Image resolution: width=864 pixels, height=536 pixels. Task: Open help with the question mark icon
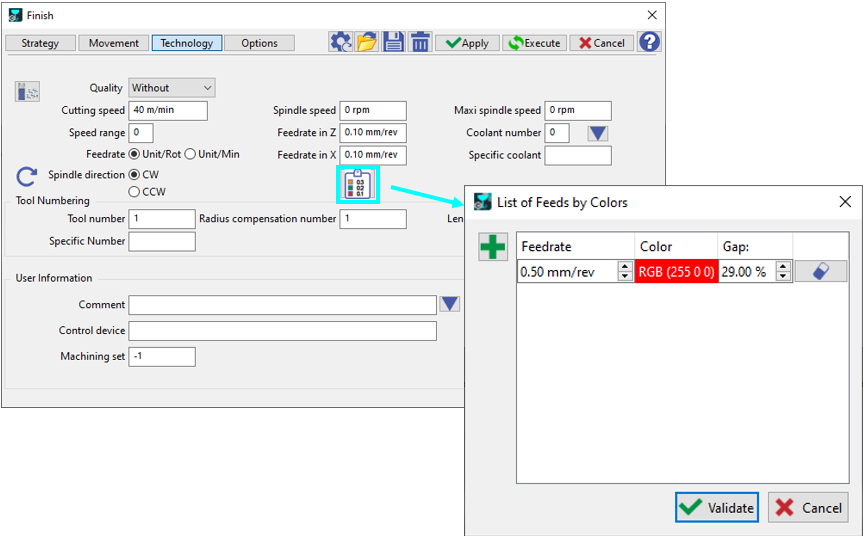point(649,42)
